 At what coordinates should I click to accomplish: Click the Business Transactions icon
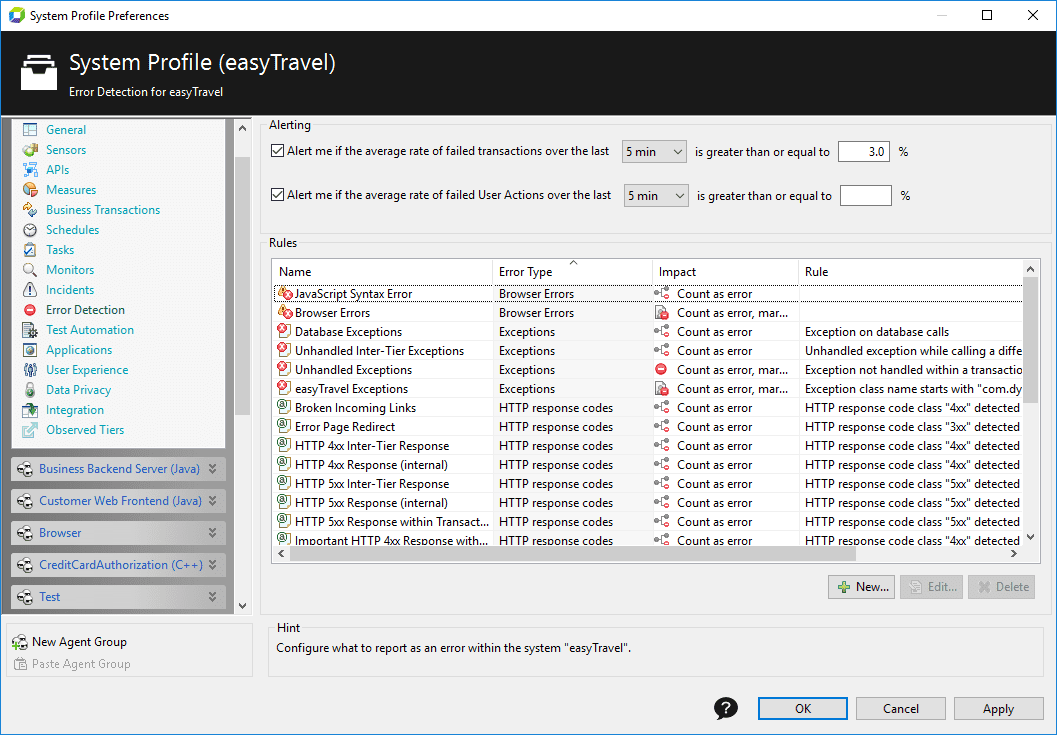click(30, 210)
